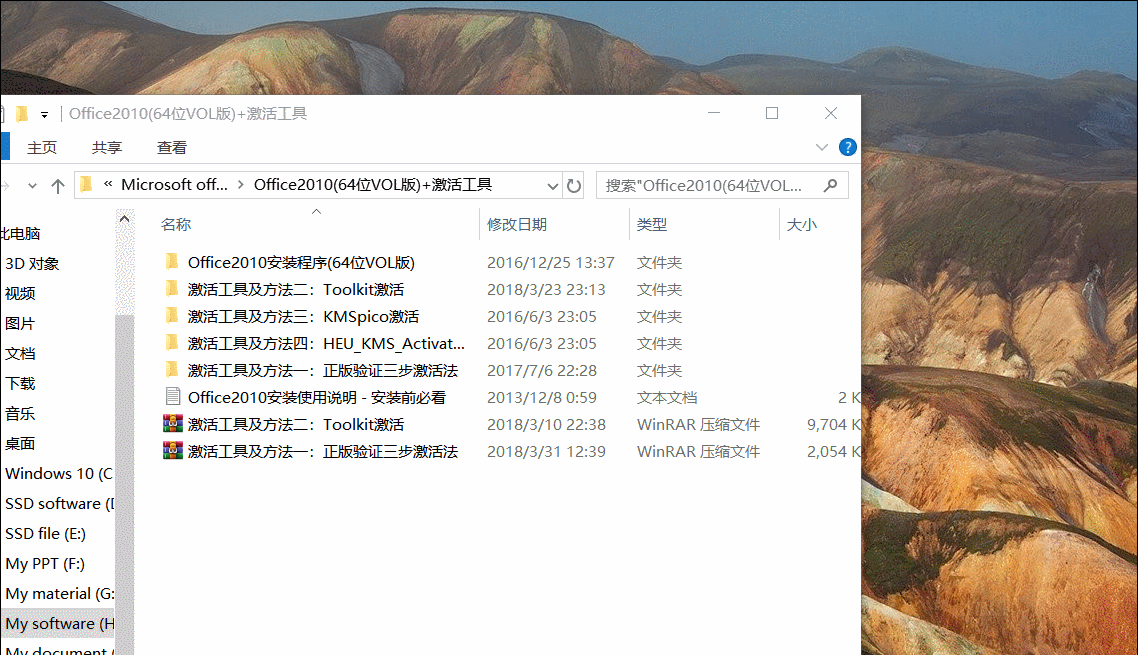Select SSD file (E:) drive
1138x655 pixels.
pyautogui.click(x=45, y=534)
